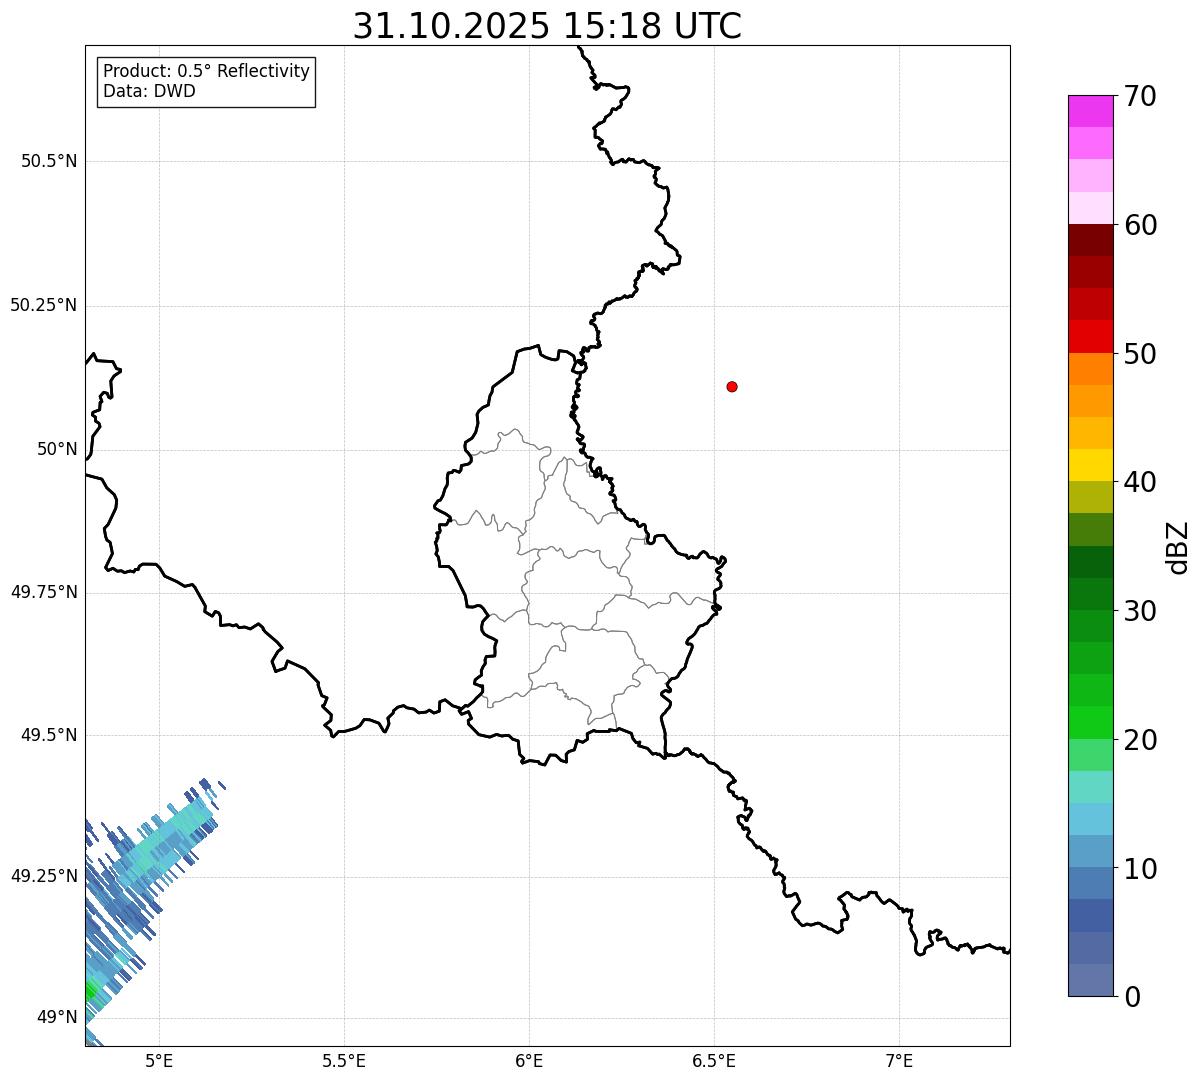Click the 49.75°N latitude label
This screenshot has height=1081, width=1202.
(43, 592)
